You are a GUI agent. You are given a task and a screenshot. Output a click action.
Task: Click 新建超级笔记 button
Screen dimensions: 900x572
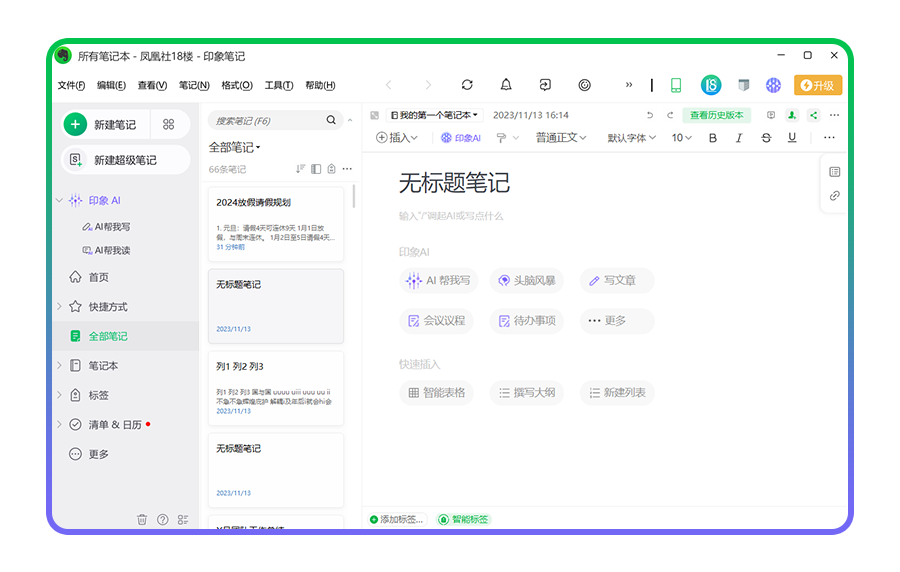pos(125,160)
